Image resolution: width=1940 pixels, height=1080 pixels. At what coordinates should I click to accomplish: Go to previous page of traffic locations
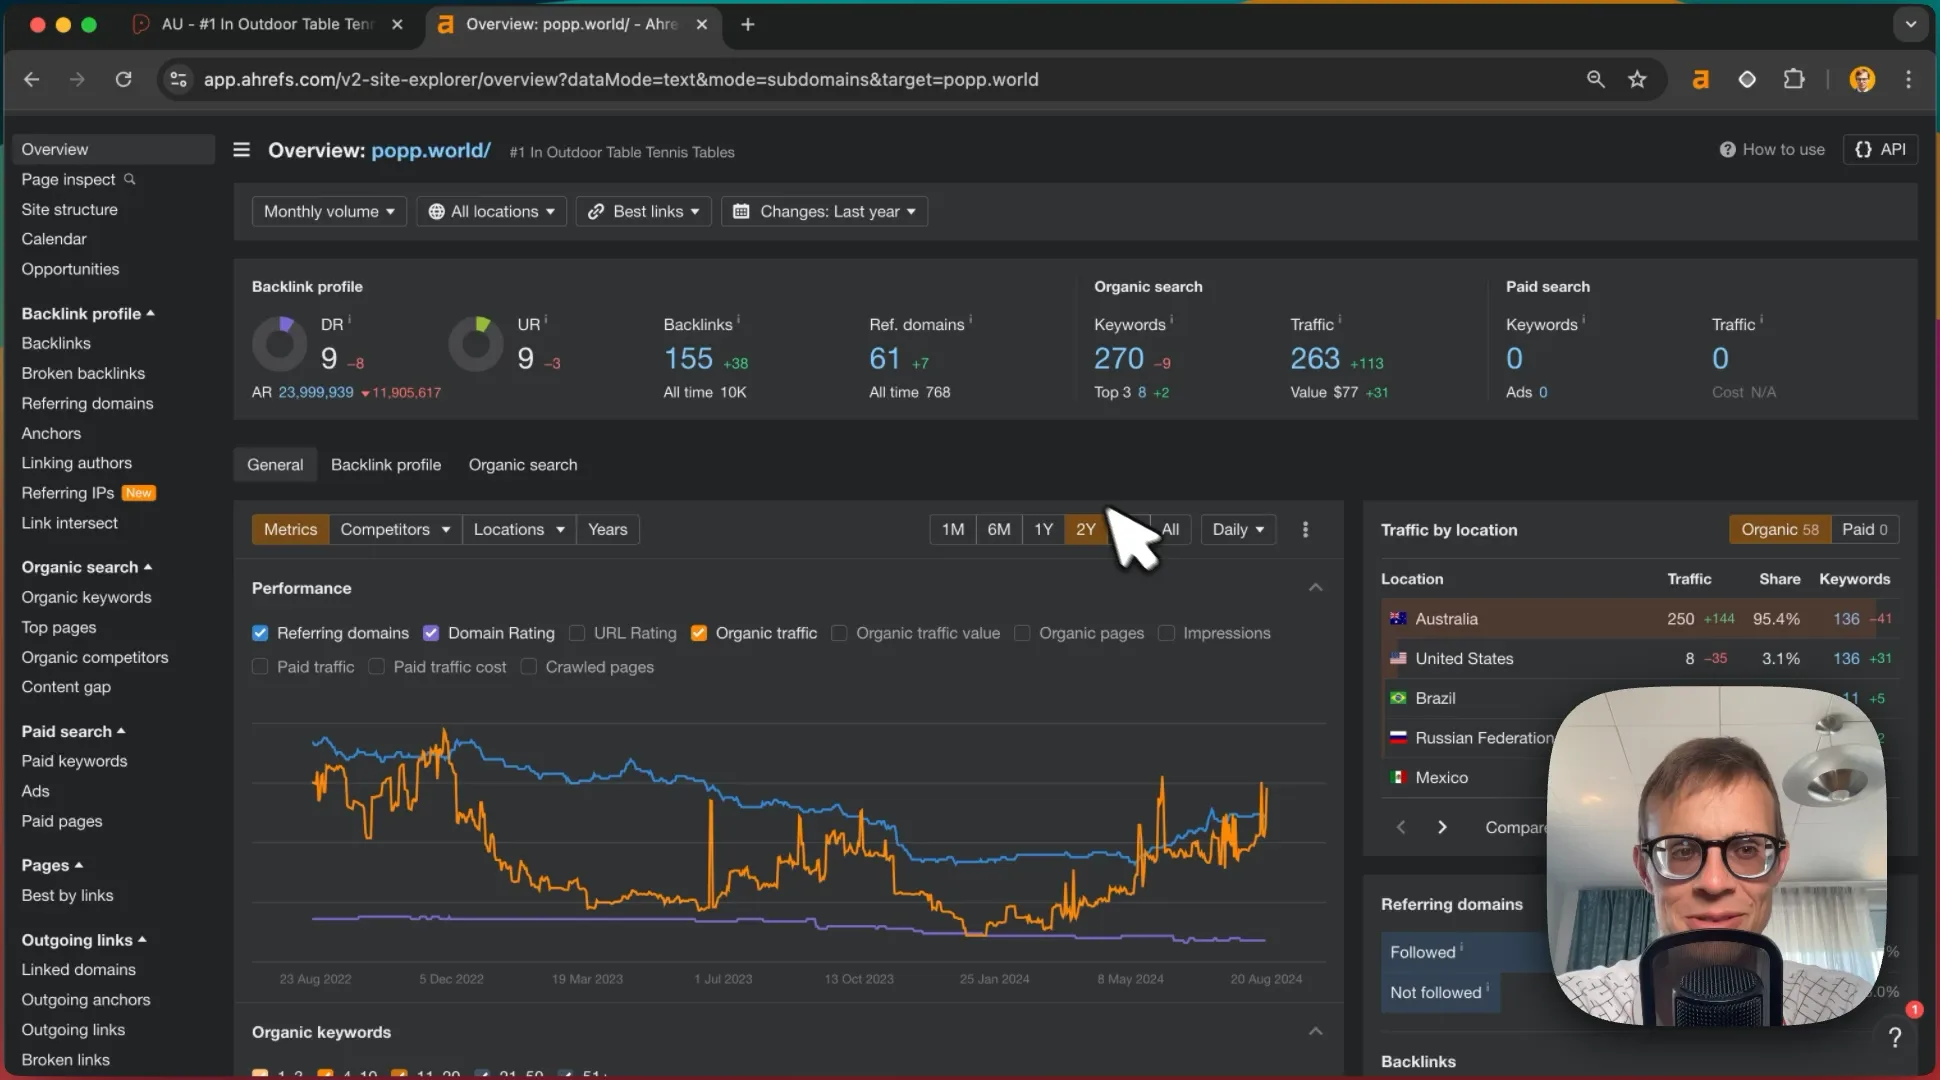tap(1401, 827)
